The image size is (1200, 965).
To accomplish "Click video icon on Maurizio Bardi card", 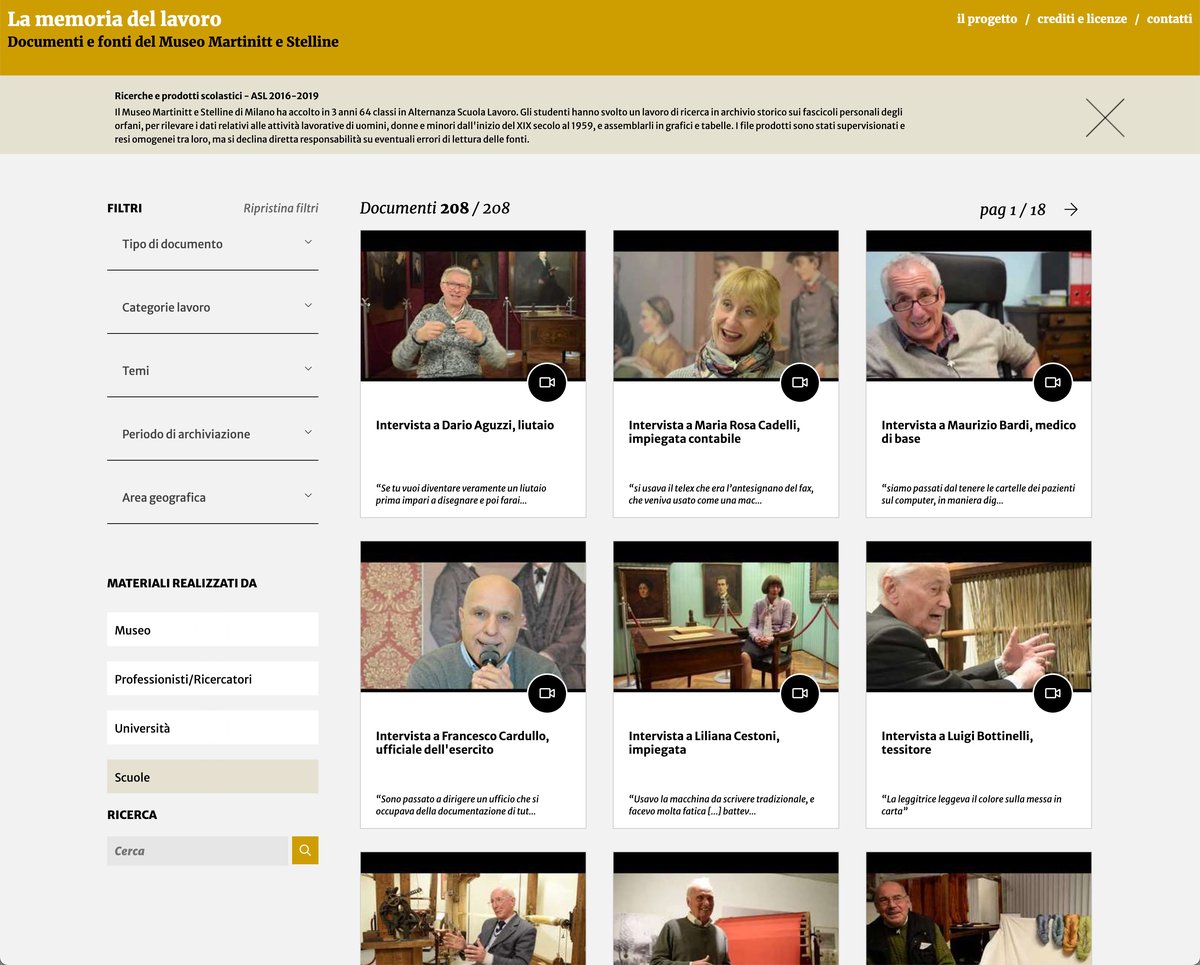I will (x=1053, y=382).
